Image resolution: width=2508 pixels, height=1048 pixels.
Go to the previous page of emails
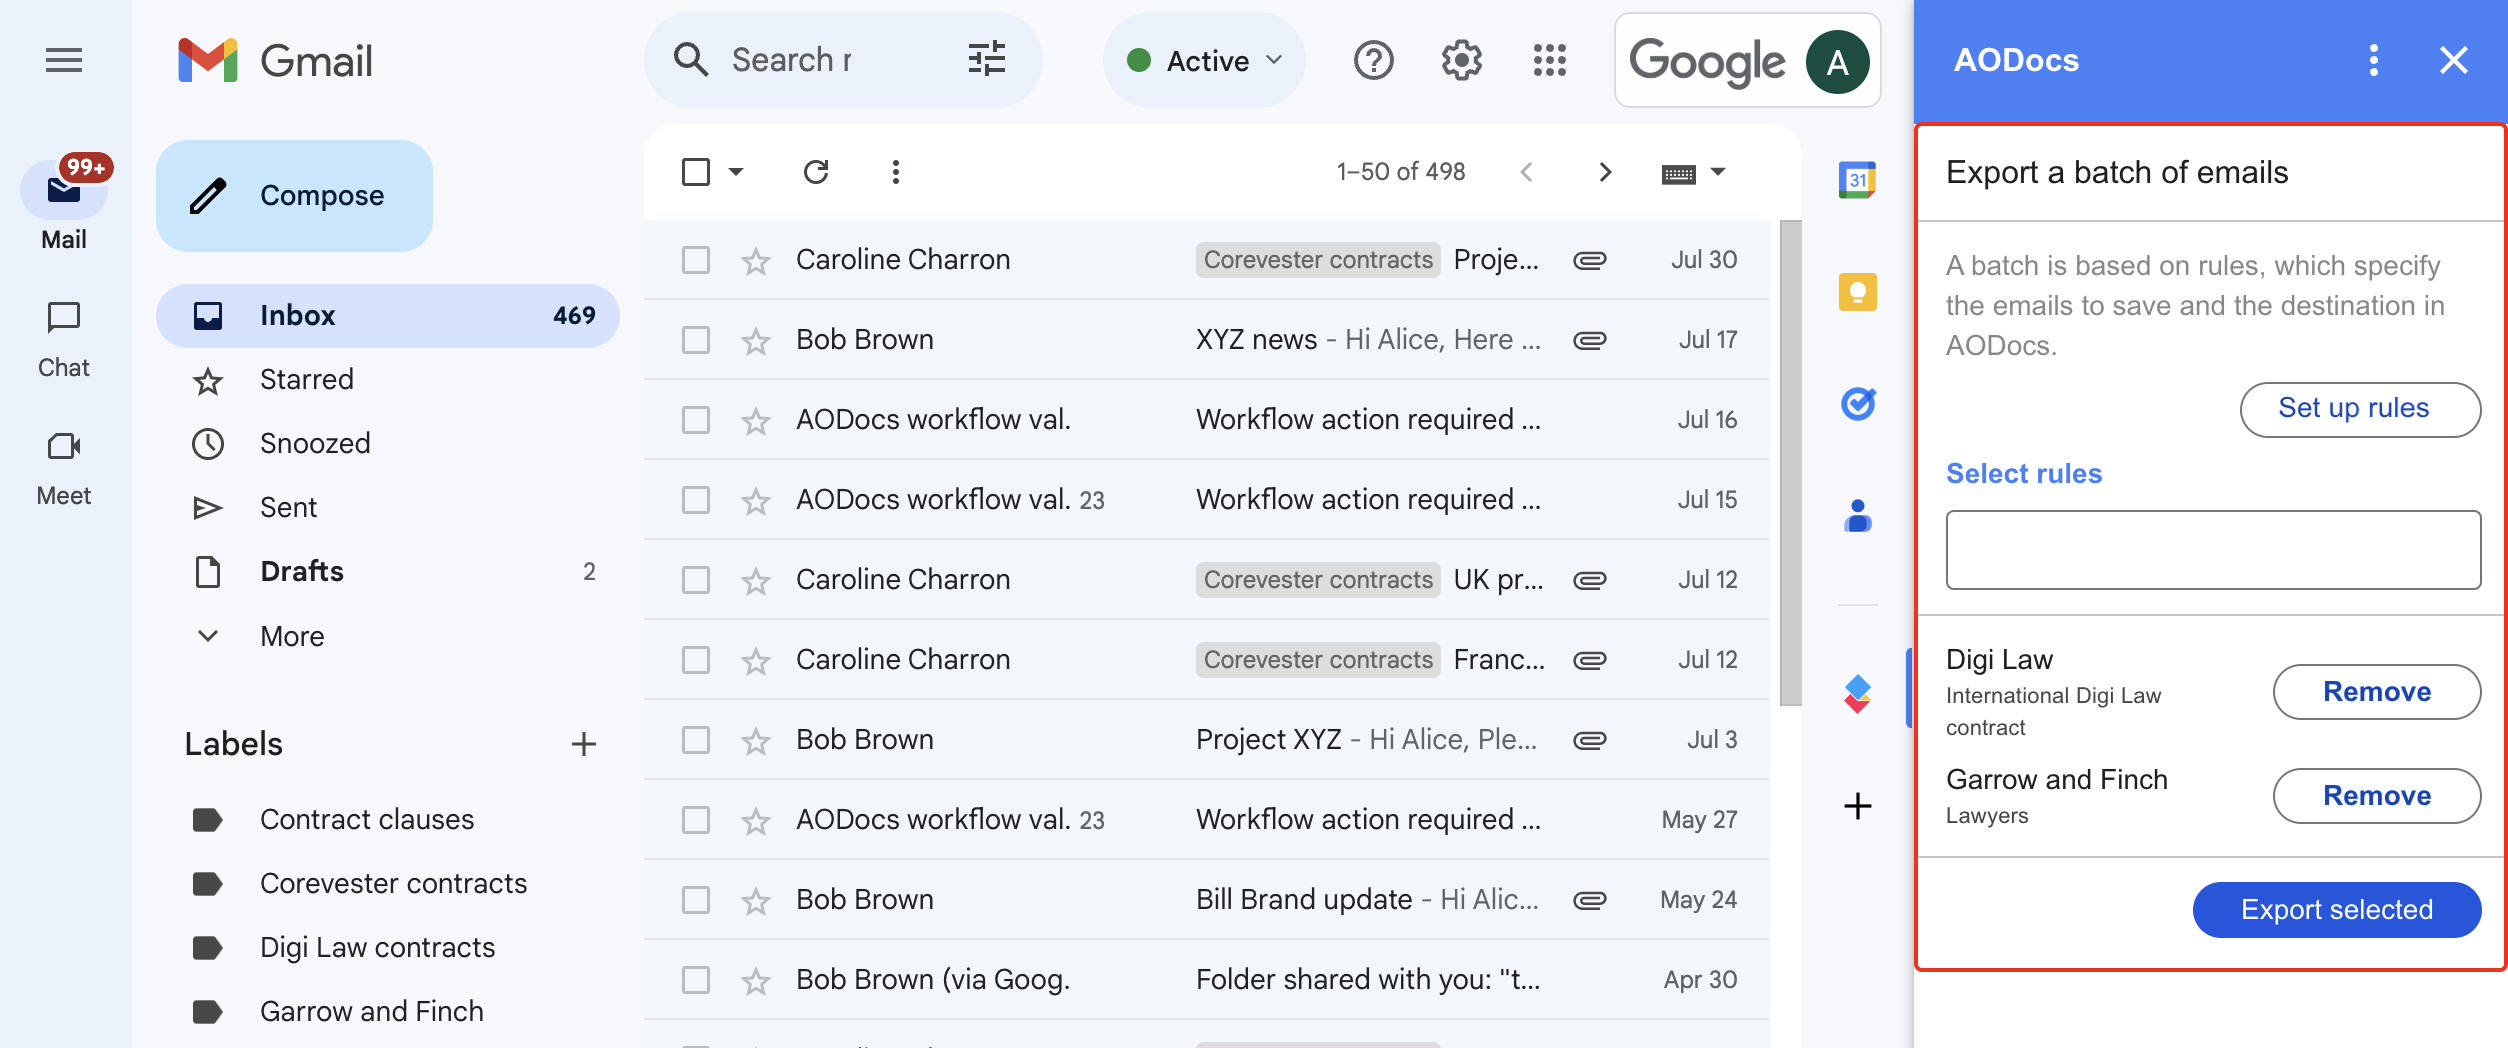[x=1526, y=172]
